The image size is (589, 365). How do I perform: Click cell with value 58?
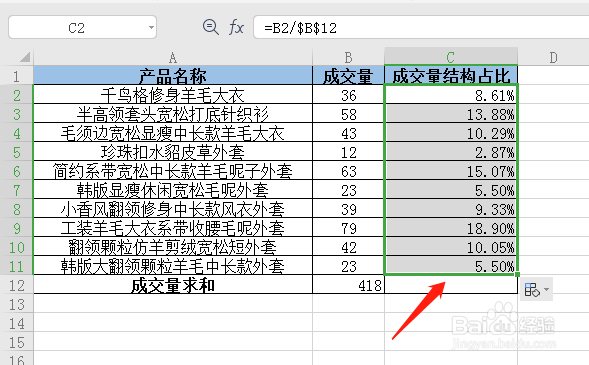pos(348,114)
